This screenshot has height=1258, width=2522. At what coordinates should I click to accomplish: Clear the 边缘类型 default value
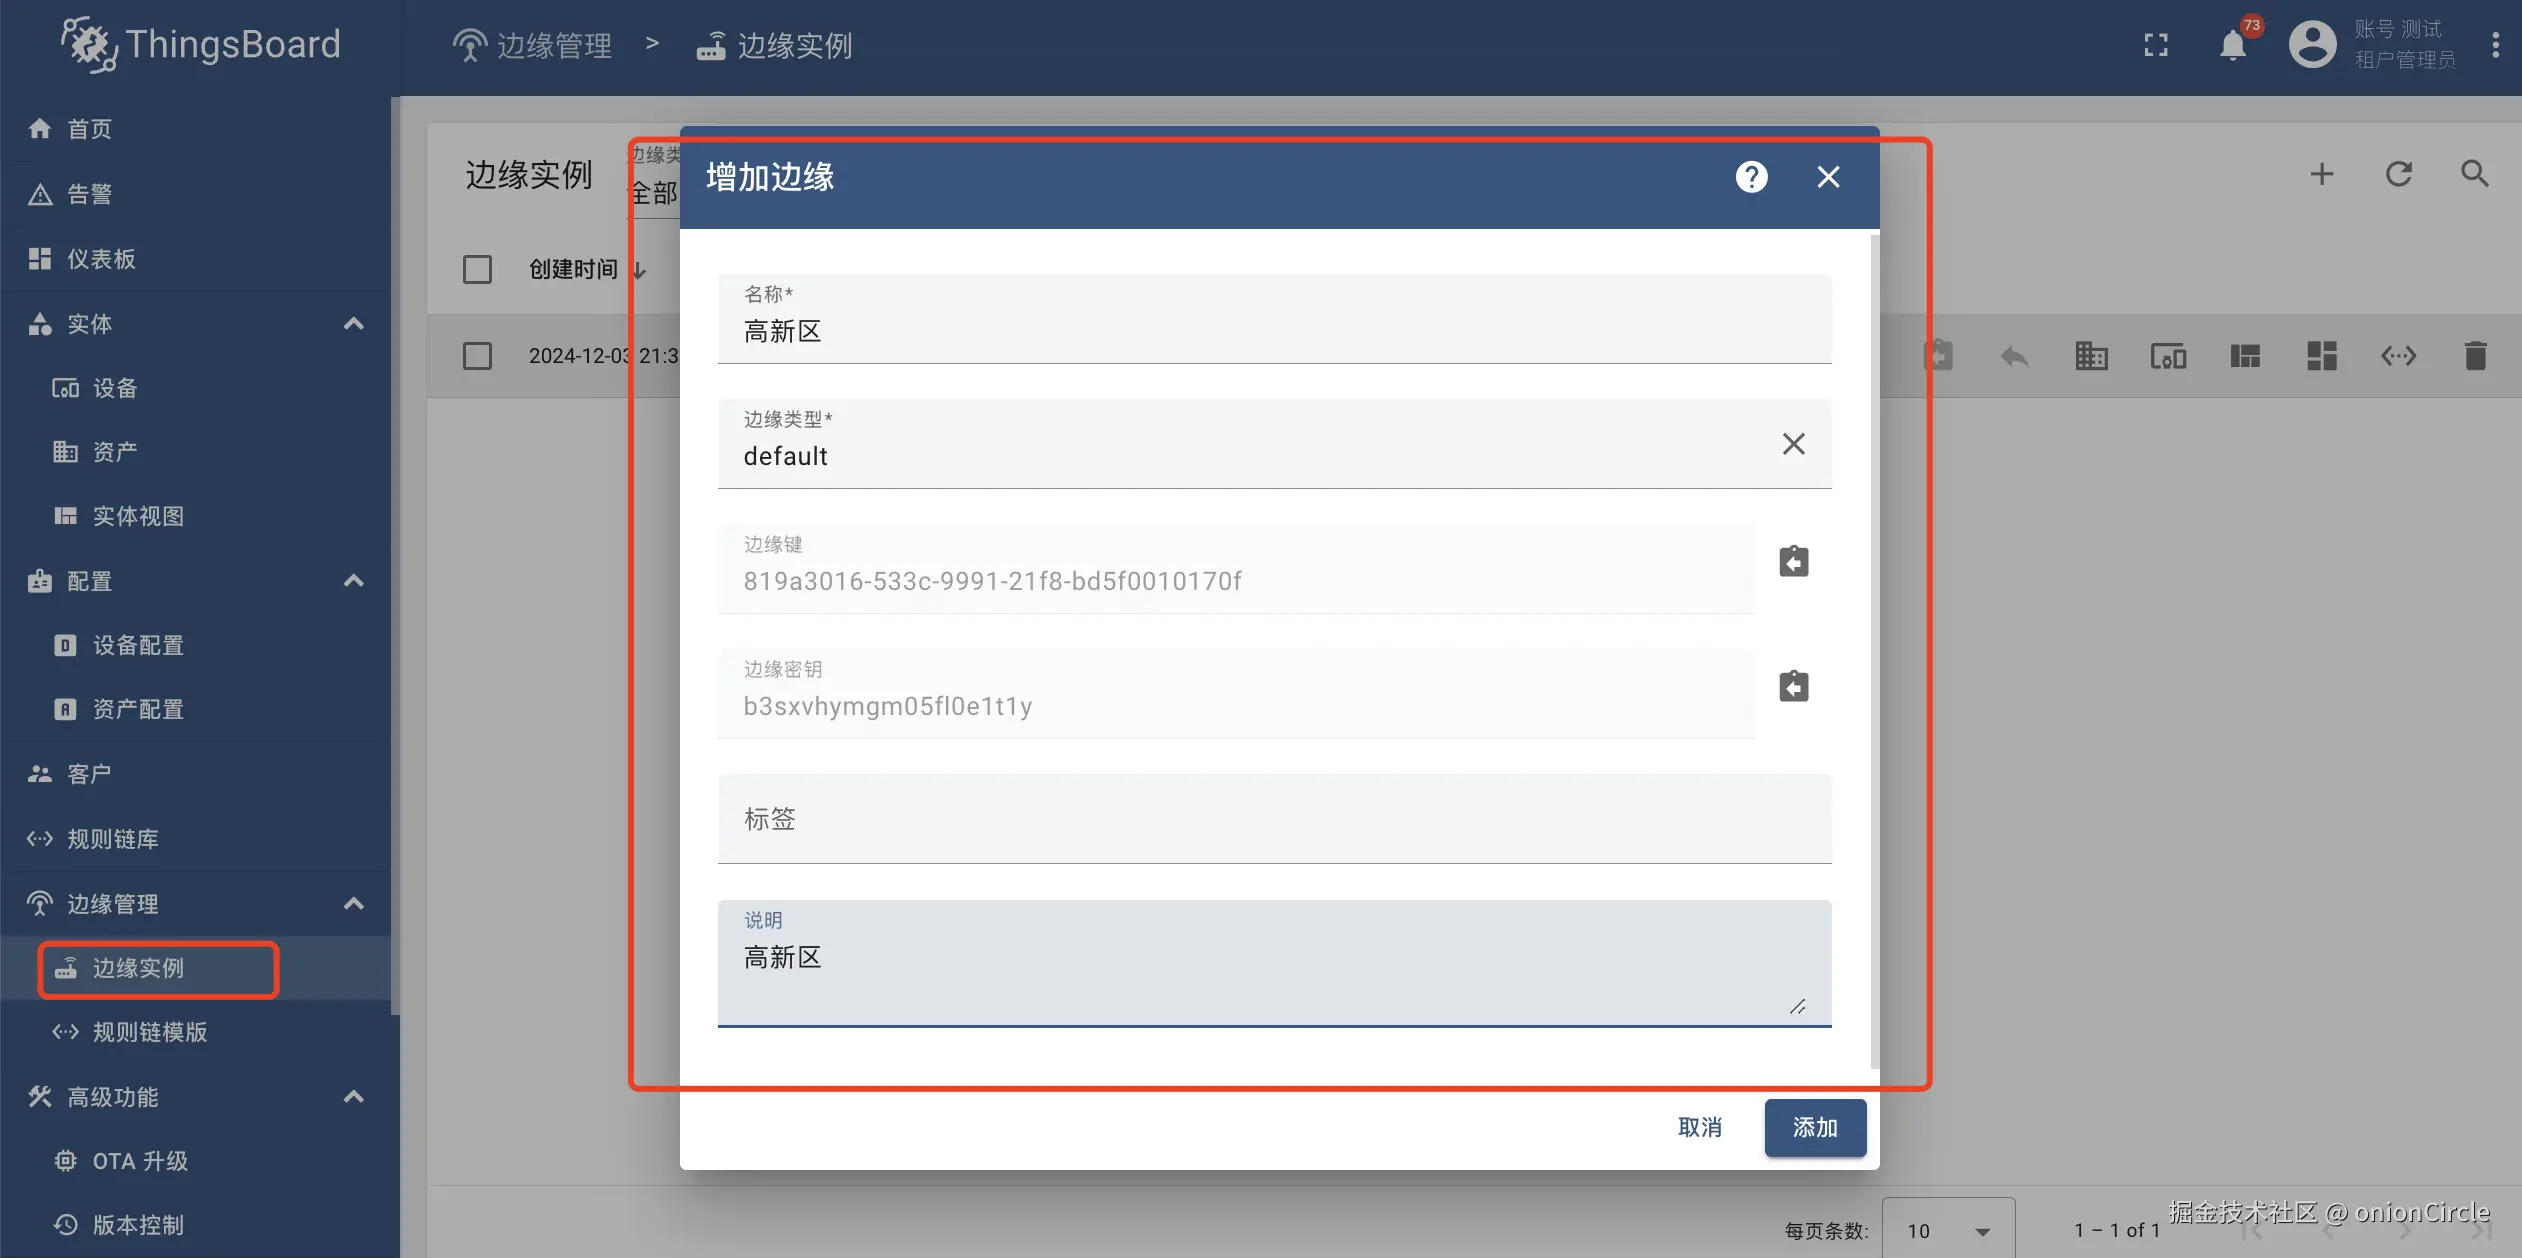click(1793, 444)
